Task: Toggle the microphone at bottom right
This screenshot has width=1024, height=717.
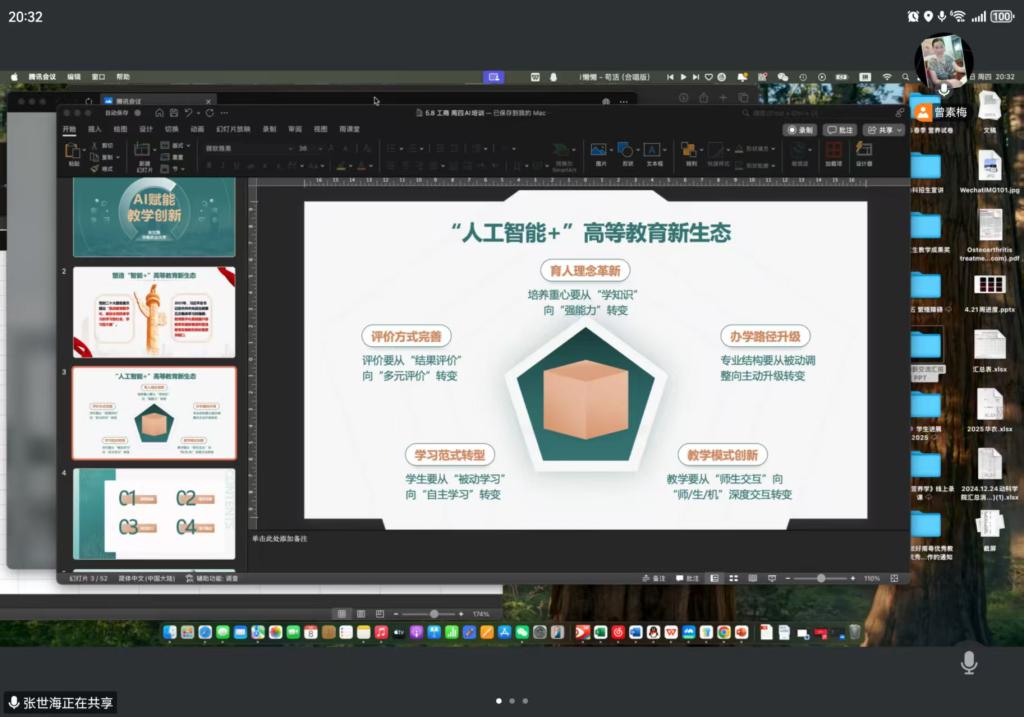Action: pyautogui.click(x=968, y=662)
